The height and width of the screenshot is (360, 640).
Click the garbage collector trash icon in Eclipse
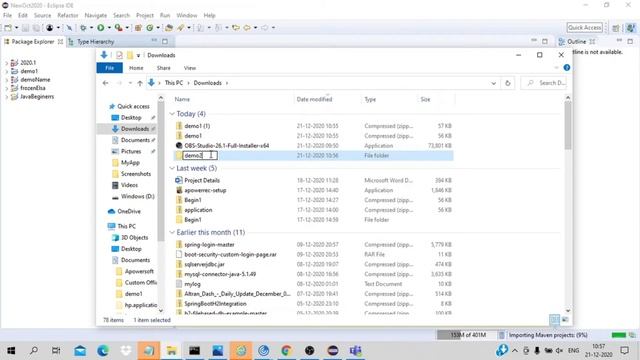tap(501, 335)
